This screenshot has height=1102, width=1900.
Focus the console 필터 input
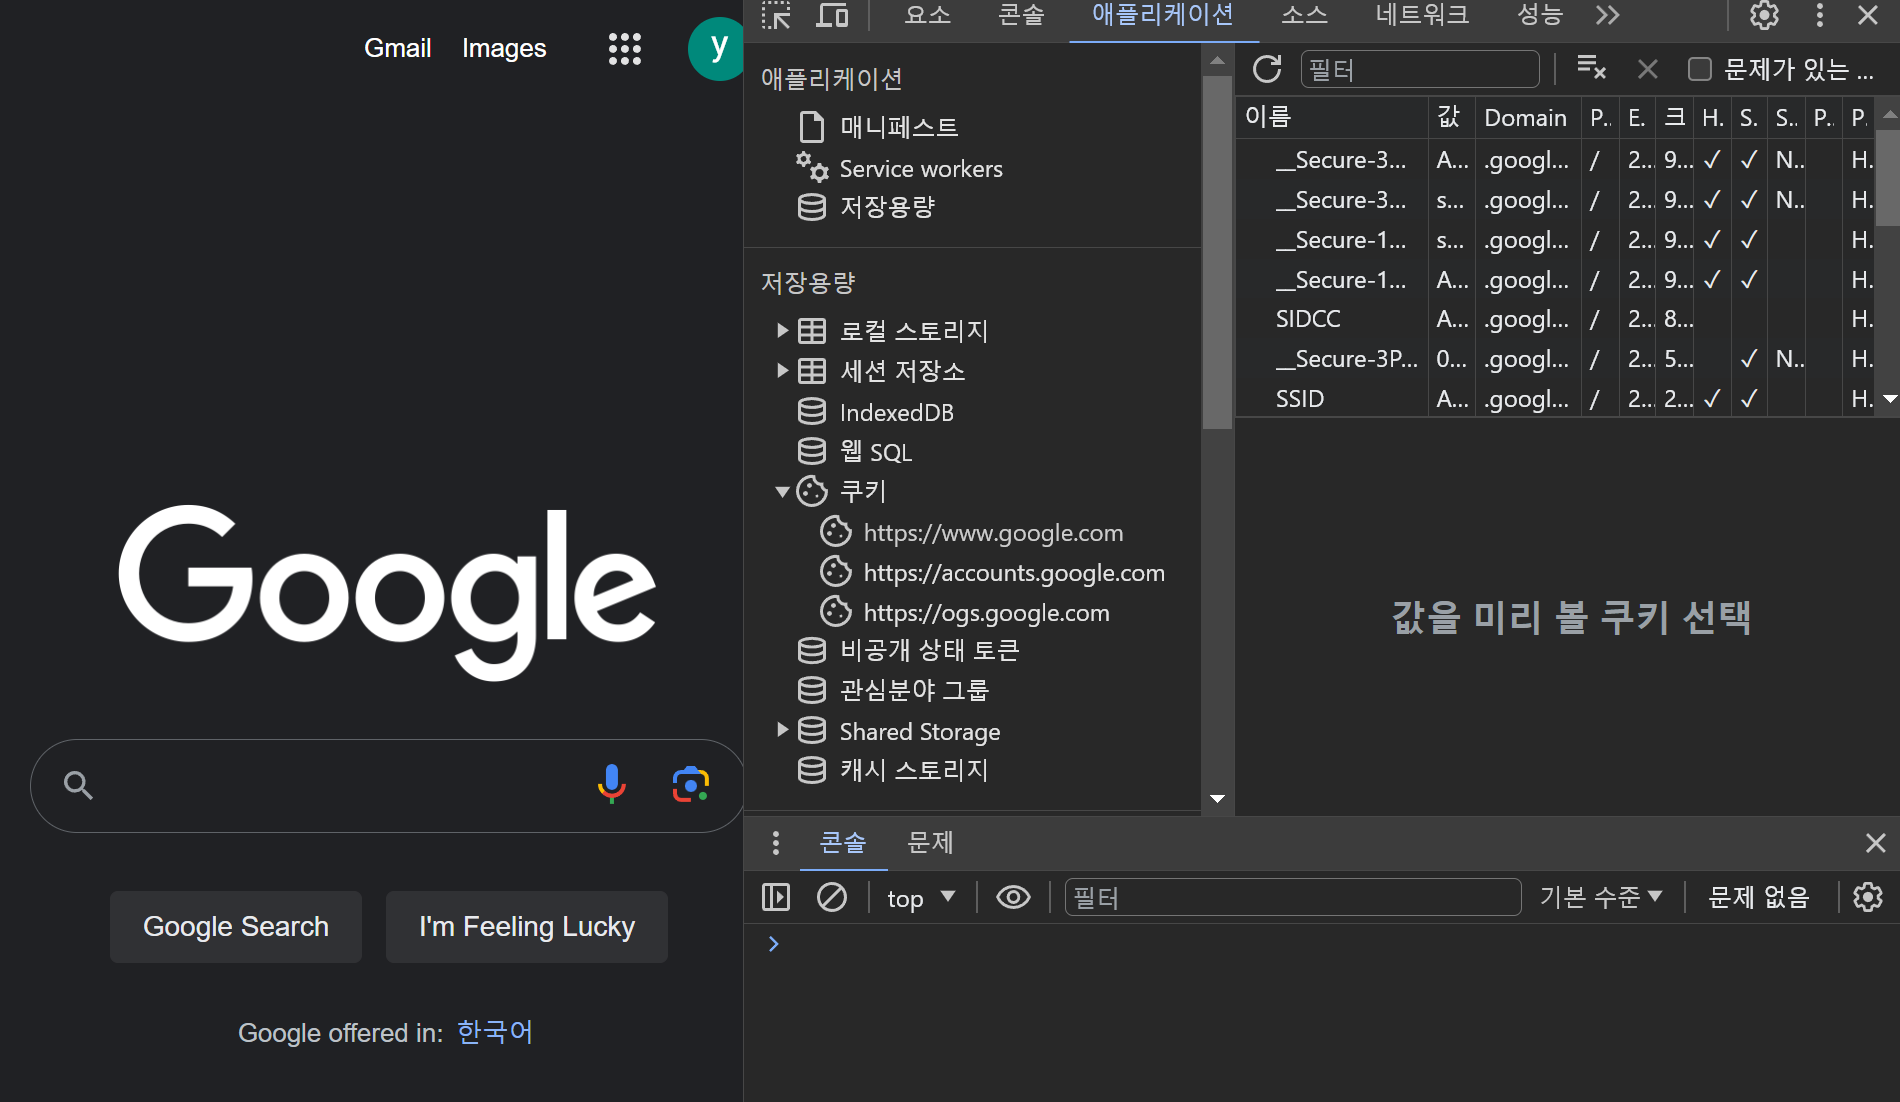1293,897
